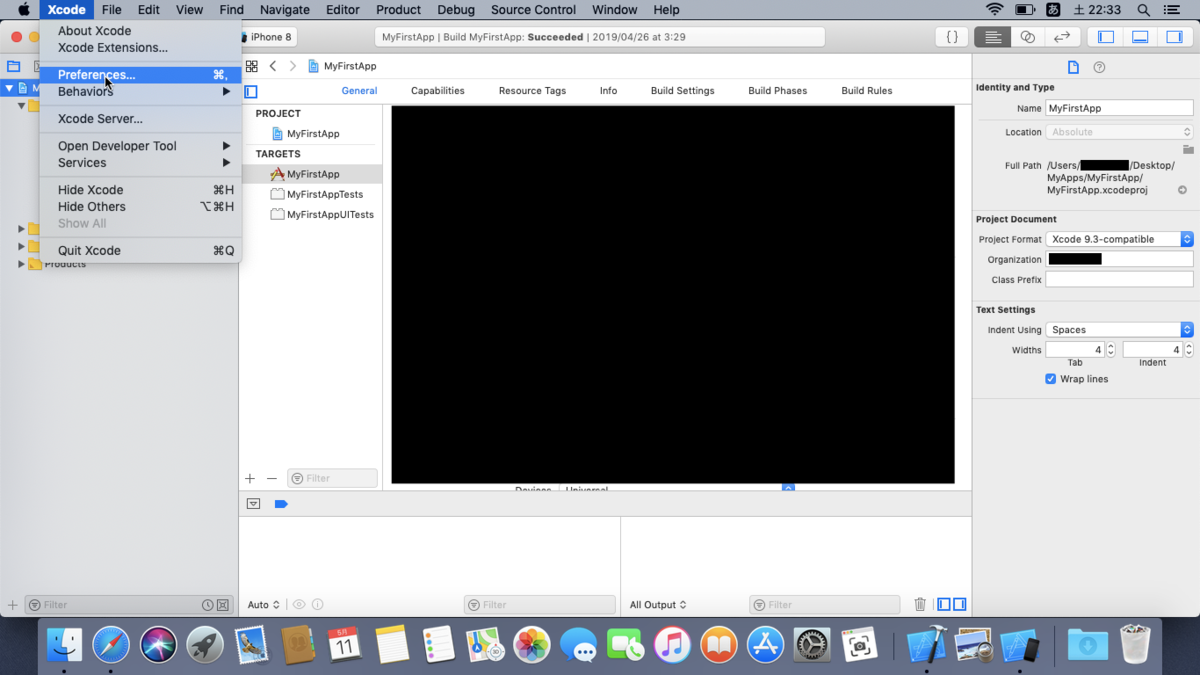Reveal project full path in Finder
The width and height of the screenshot is (1200, 675).
pos(1182,190)
